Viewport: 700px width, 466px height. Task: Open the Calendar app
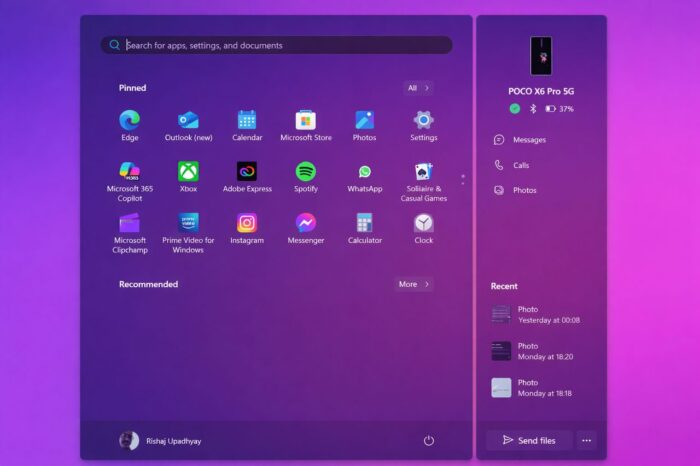247,125
